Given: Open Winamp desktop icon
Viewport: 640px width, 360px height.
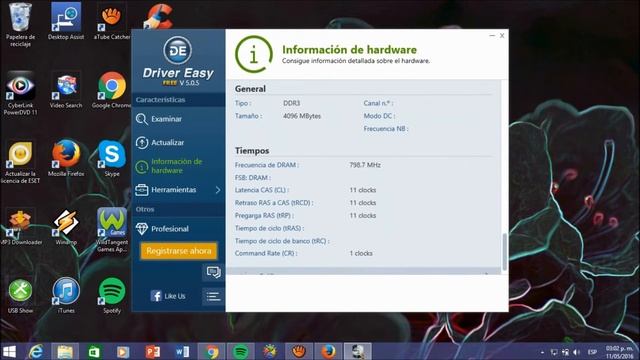Looking at the screenshot, I should click(x=66, y=227).
